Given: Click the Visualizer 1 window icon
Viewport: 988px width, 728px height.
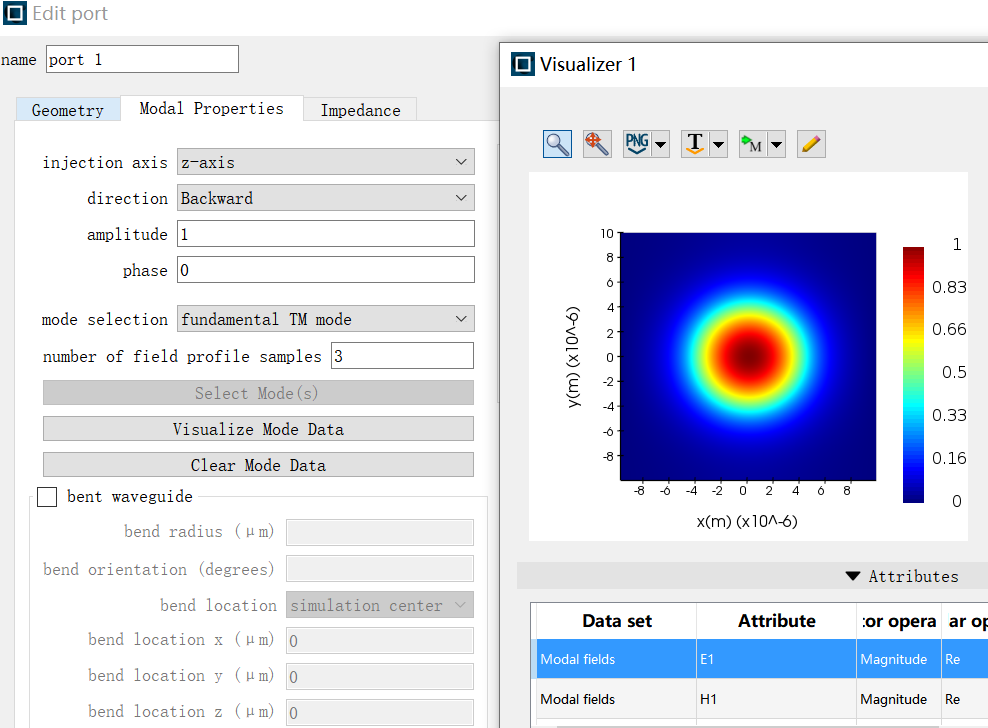Looking at the screenshot, I should click(x=523, y=65).
